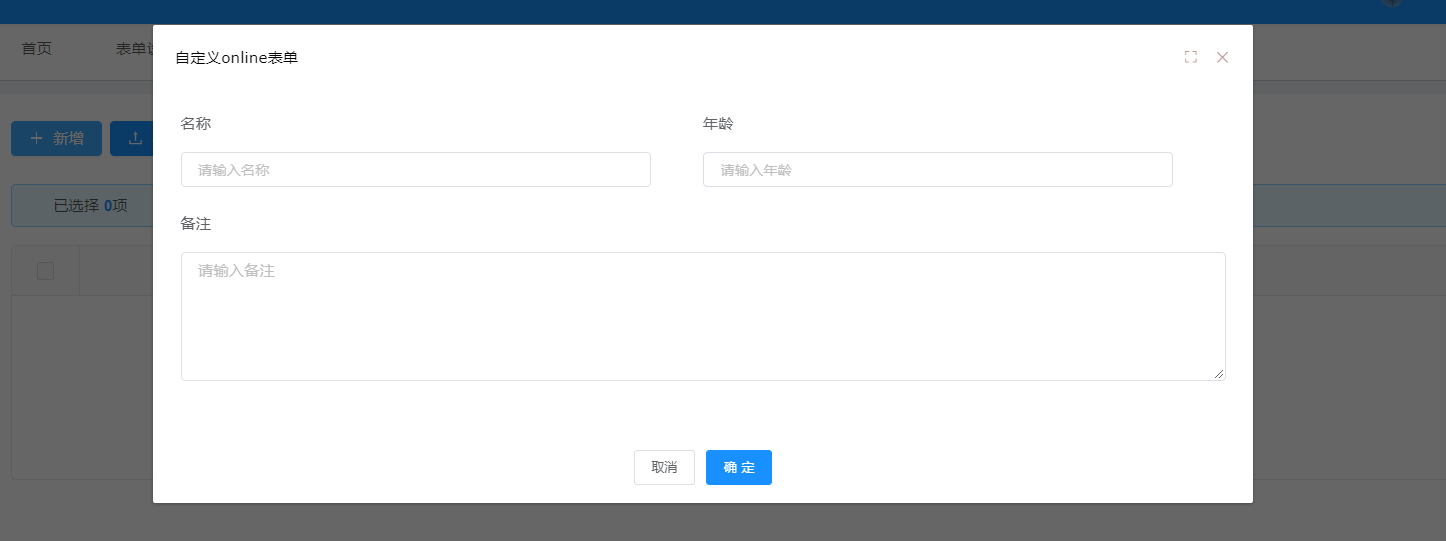Close the 自定义online表单 dialog
This screenshot has width=1446, height=541.
[x=1222, y=57]
